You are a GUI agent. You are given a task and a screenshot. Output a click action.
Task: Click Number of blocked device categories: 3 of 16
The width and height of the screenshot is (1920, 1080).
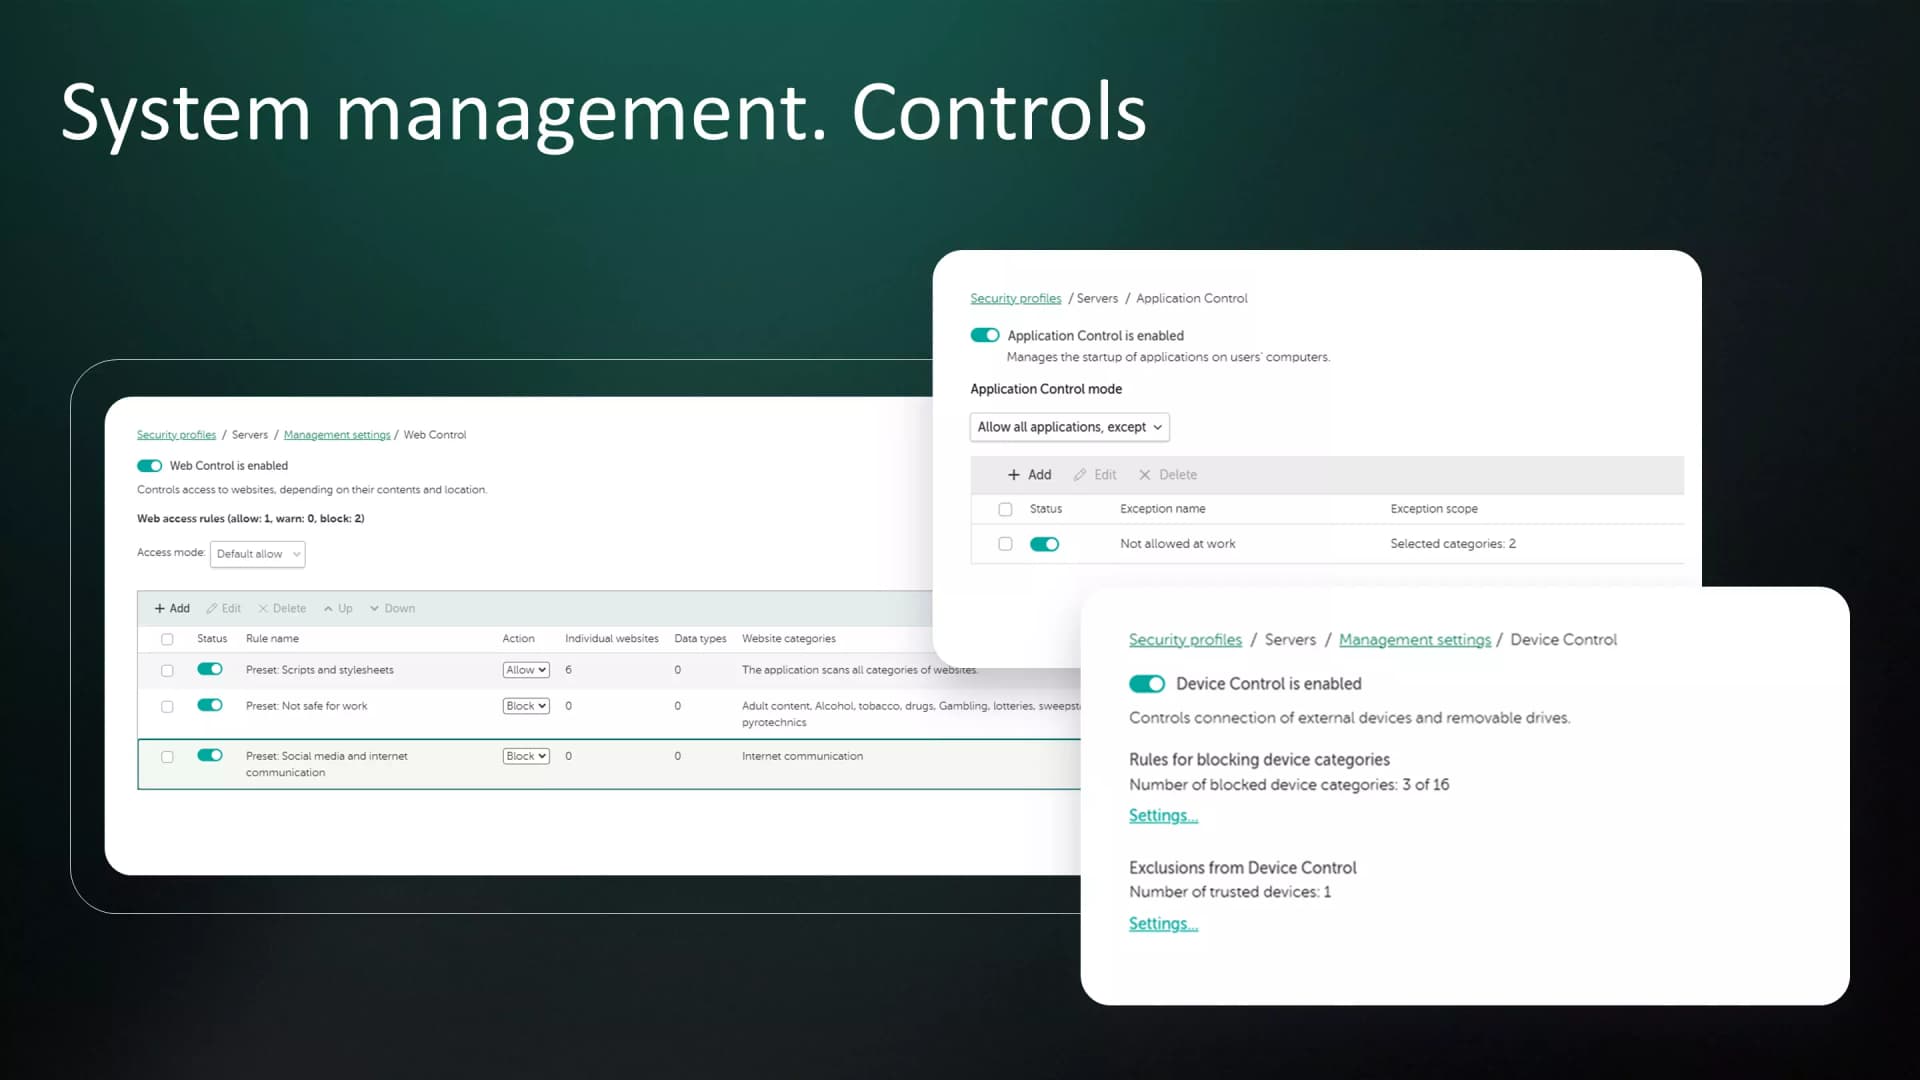[x=1288, y=785]
